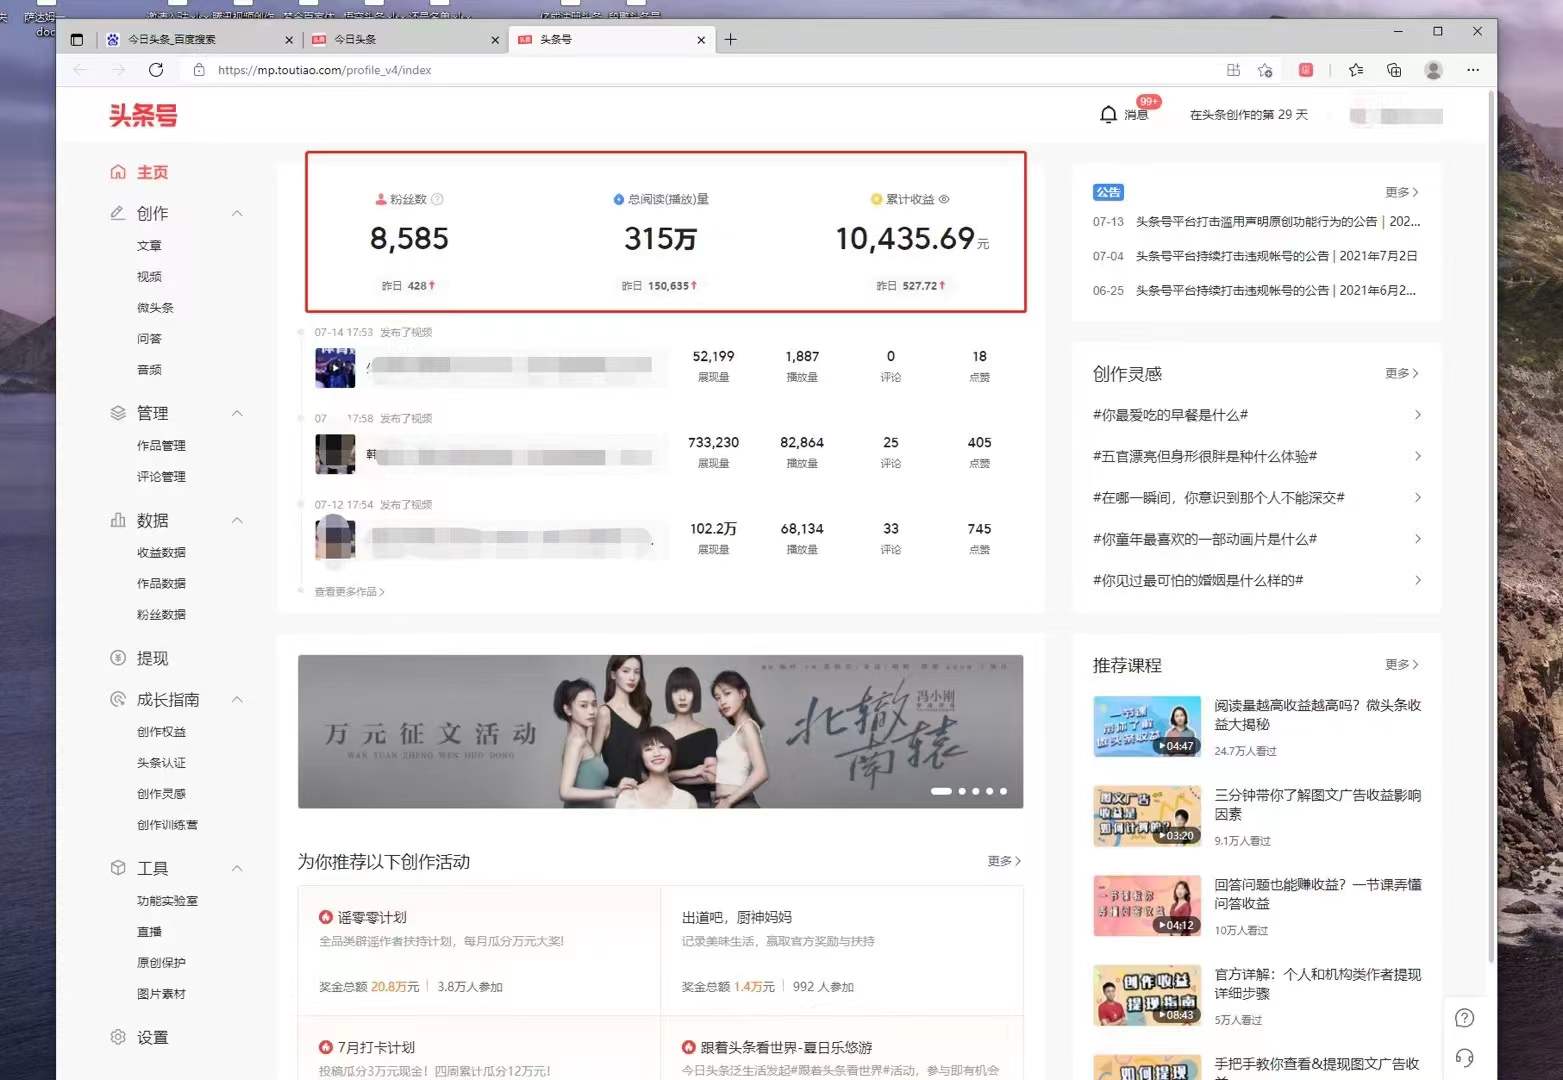Expand 更多 in the 公告 panel
Viewport: 1563px width, 1080px height.
pos(1401,192)
